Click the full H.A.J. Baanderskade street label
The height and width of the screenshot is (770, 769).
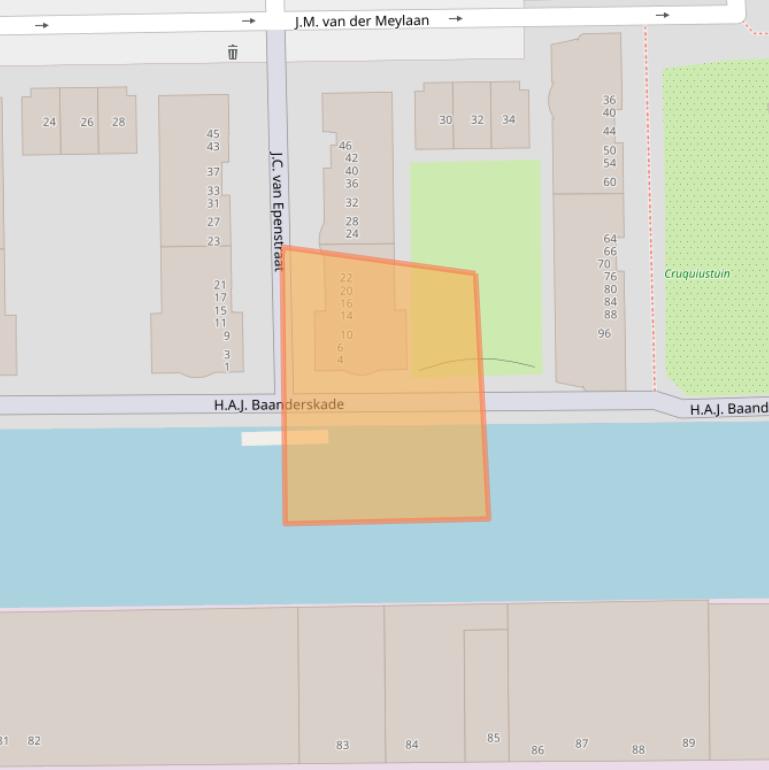click(x=278, y=405)
